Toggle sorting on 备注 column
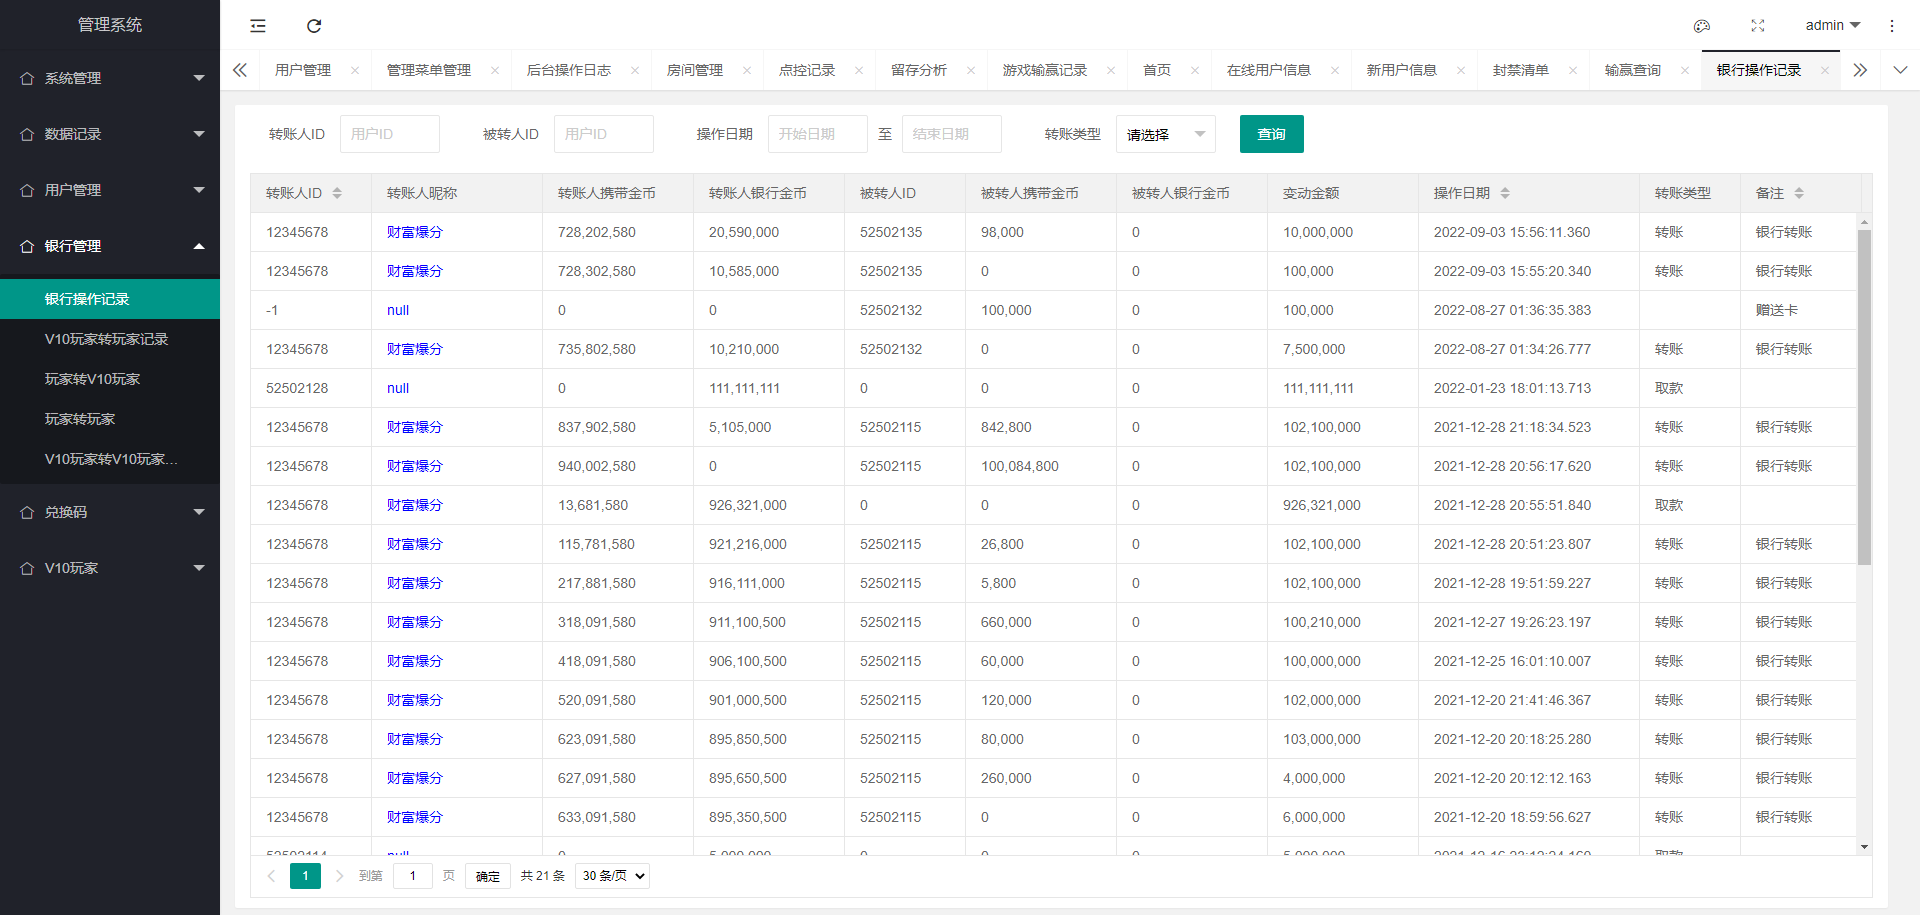This screenshot has height=915, width=1920. (1798, 193)
